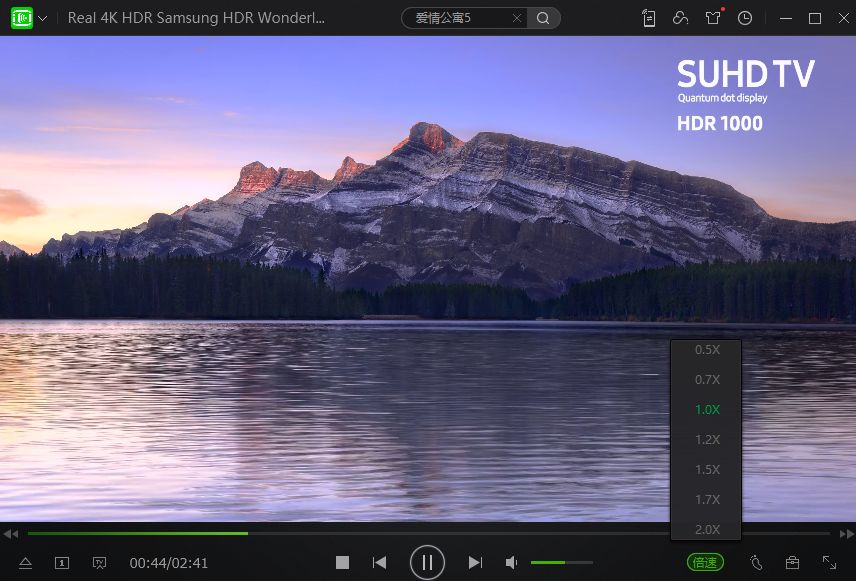
Task: Click the rewind double-arrow at seek bar start
Action: (x=11, y=533)
